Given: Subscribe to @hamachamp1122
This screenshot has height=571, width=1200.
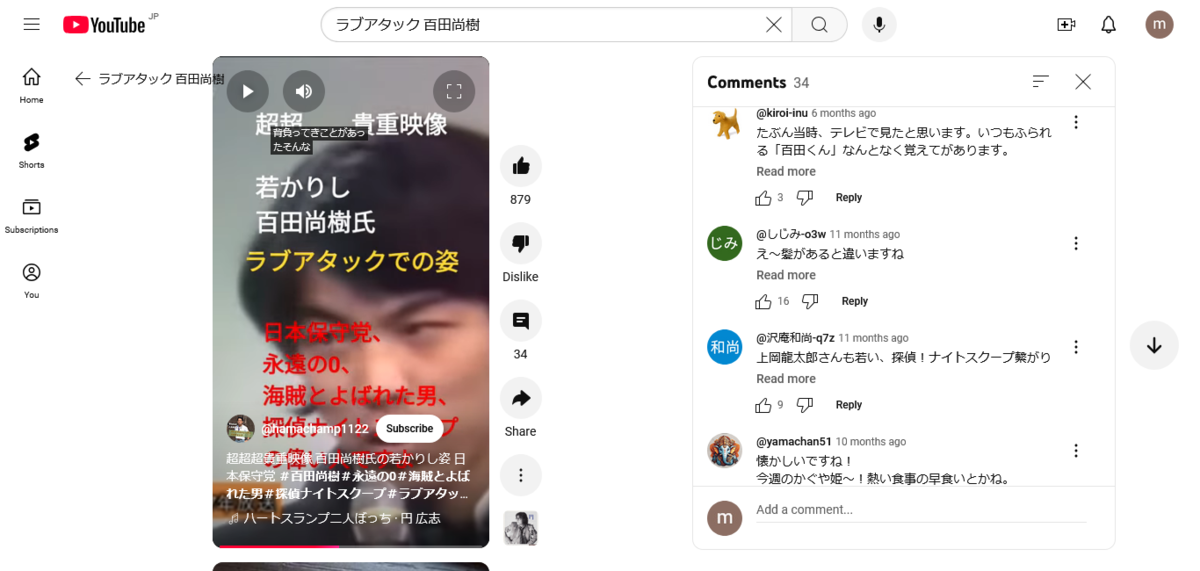Looking at the screenshot, I should [x=410, y=428].
